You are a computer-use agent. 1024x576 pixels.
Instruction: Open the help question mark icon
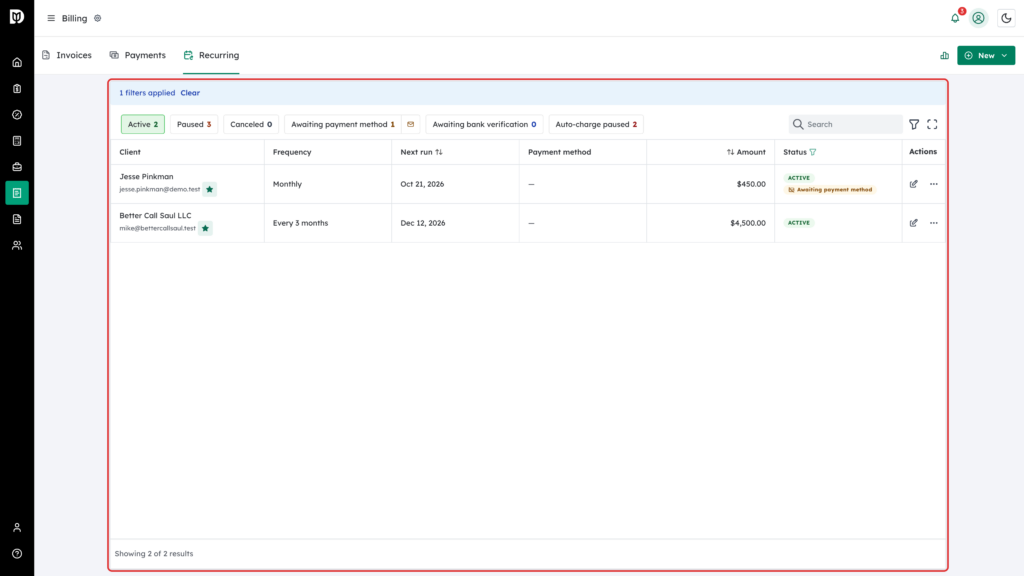[x=17, y=554]
